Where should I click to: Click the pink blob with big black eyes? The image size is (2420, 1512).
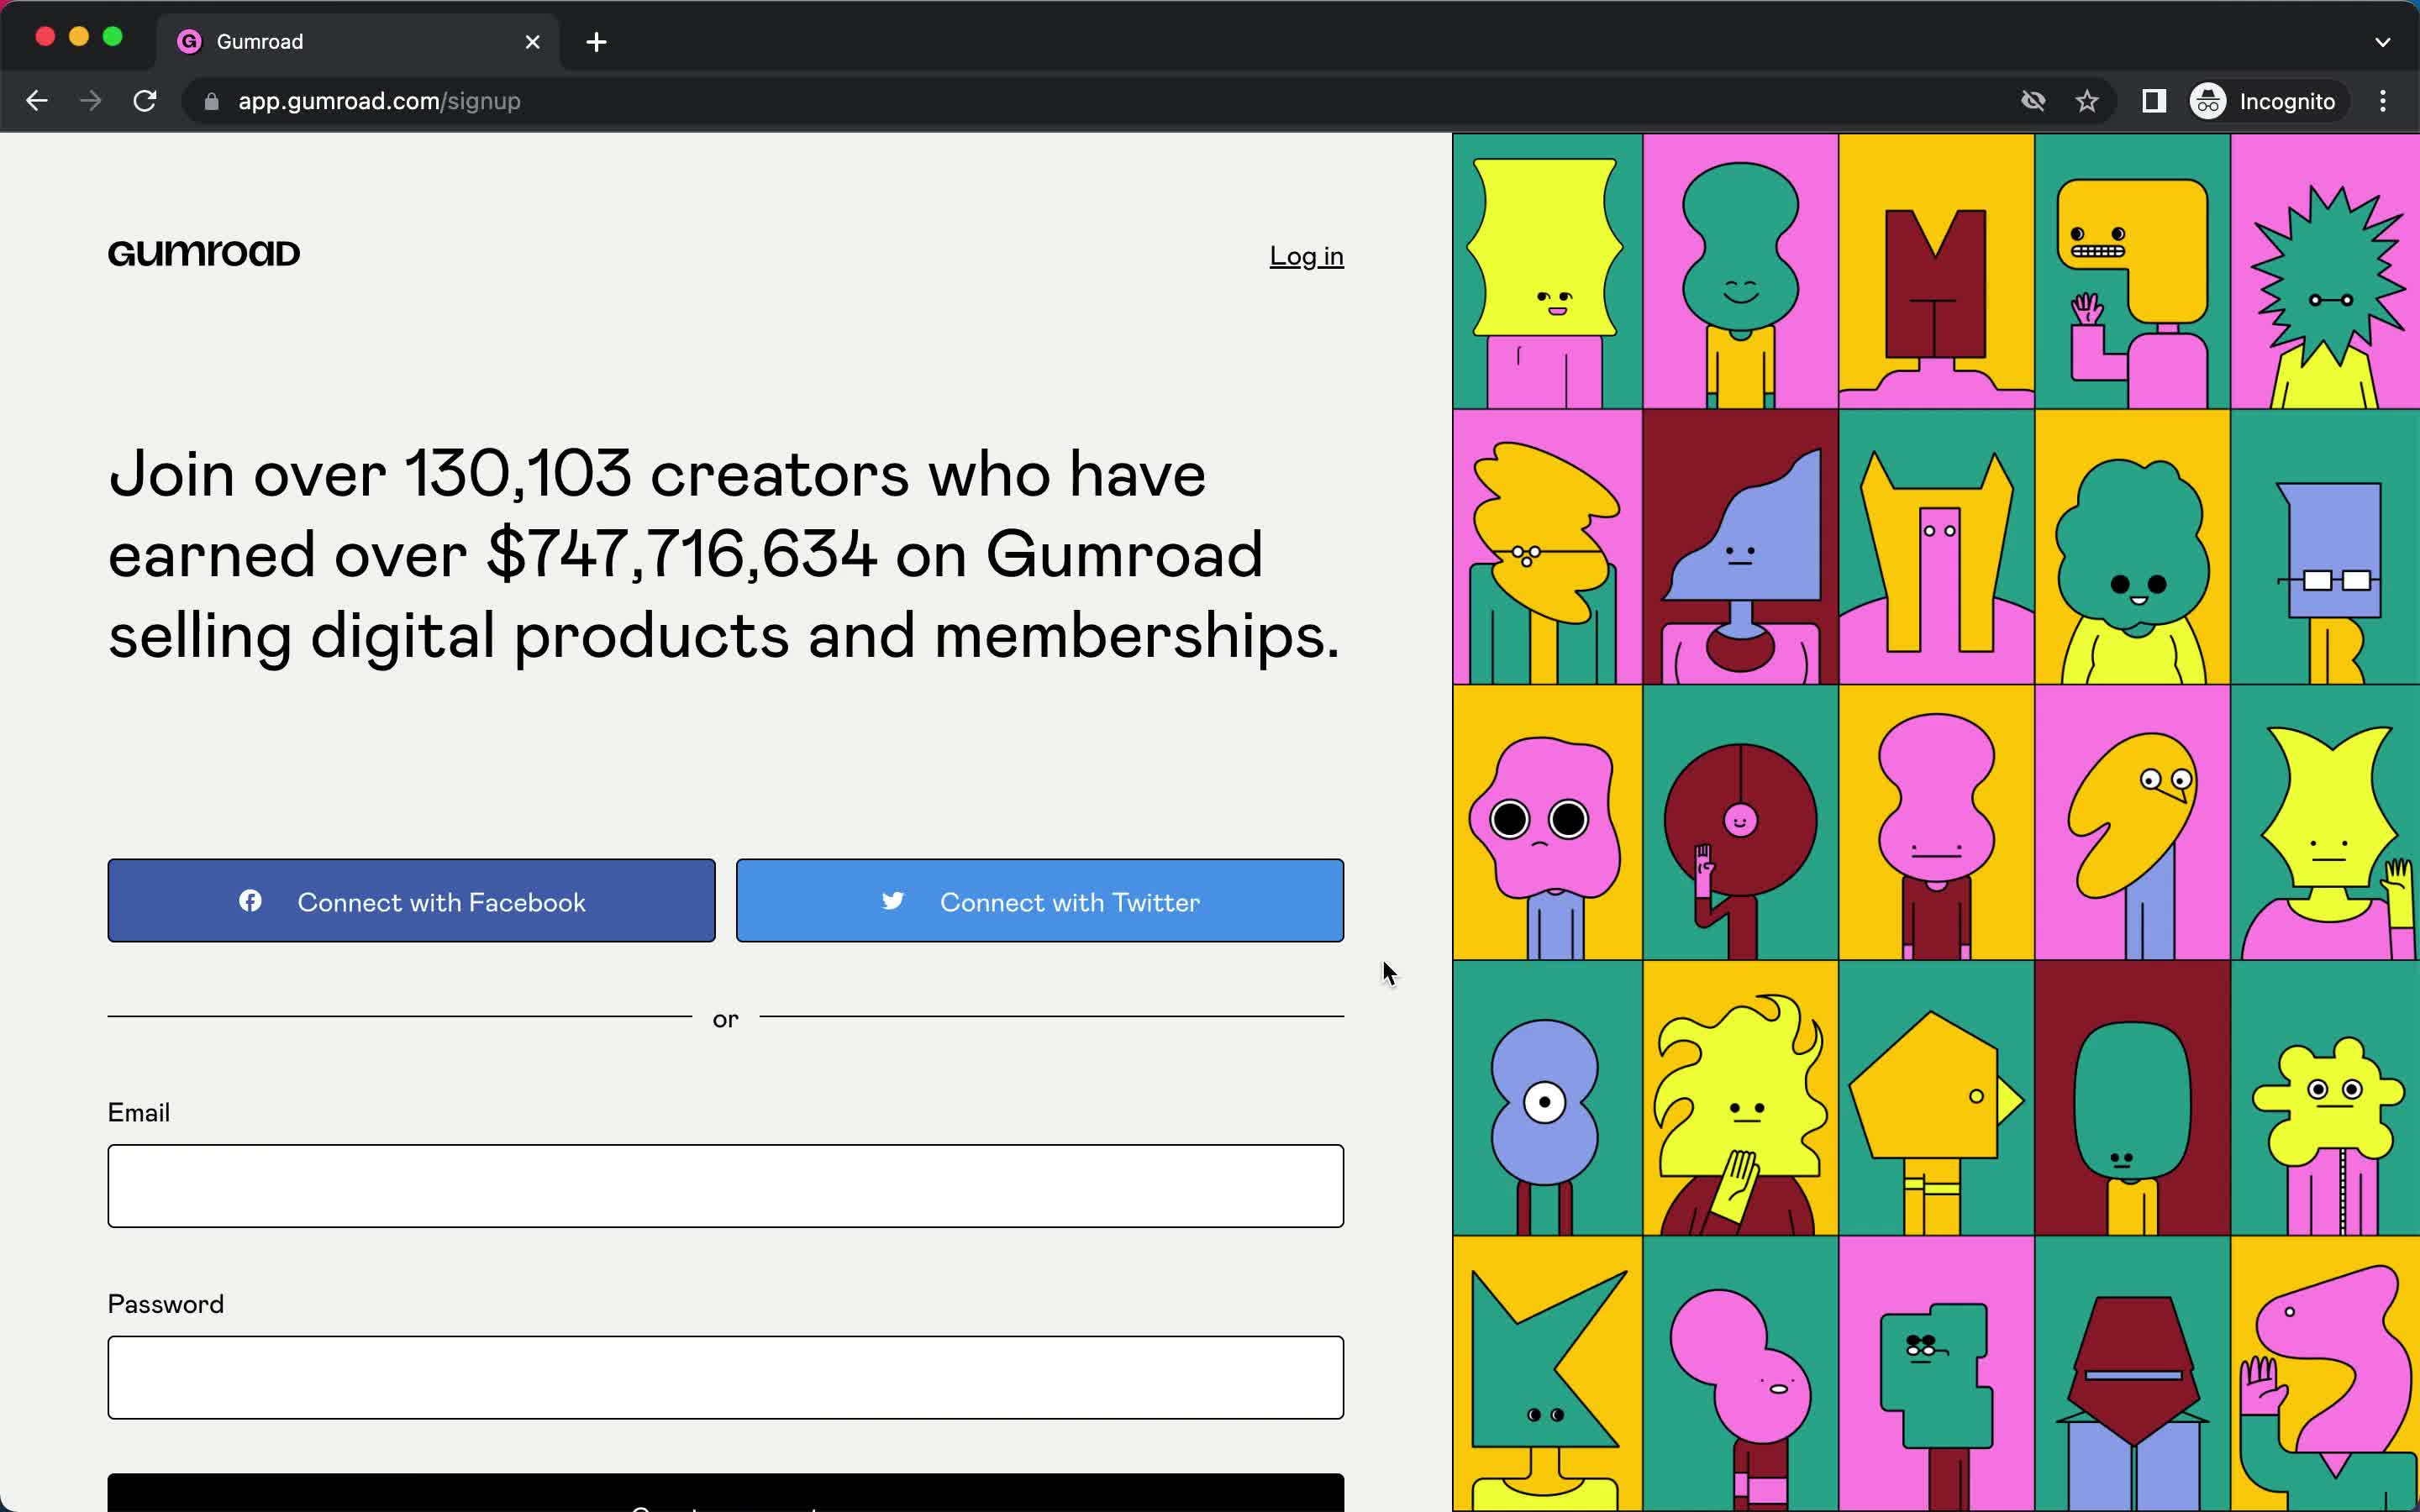pos(1547,822)
